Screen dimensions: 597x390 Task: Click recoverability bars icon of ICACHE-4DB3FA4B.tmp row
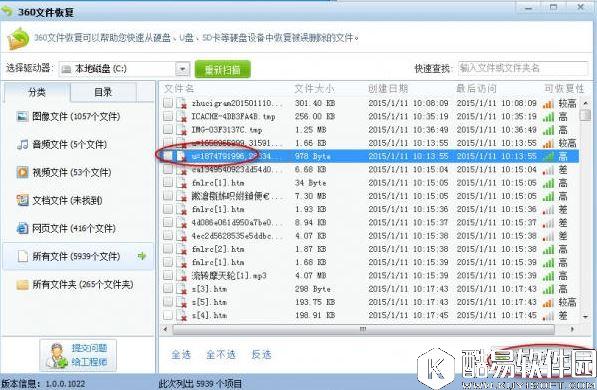tap(548, 117)
